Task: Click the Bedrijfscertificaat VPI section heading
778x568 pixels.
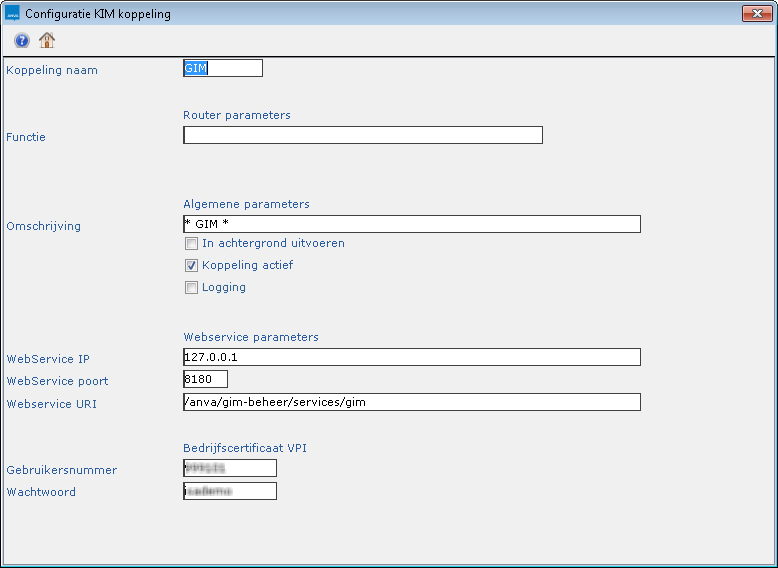Action: pyautogui.click(x=245, y=448)
